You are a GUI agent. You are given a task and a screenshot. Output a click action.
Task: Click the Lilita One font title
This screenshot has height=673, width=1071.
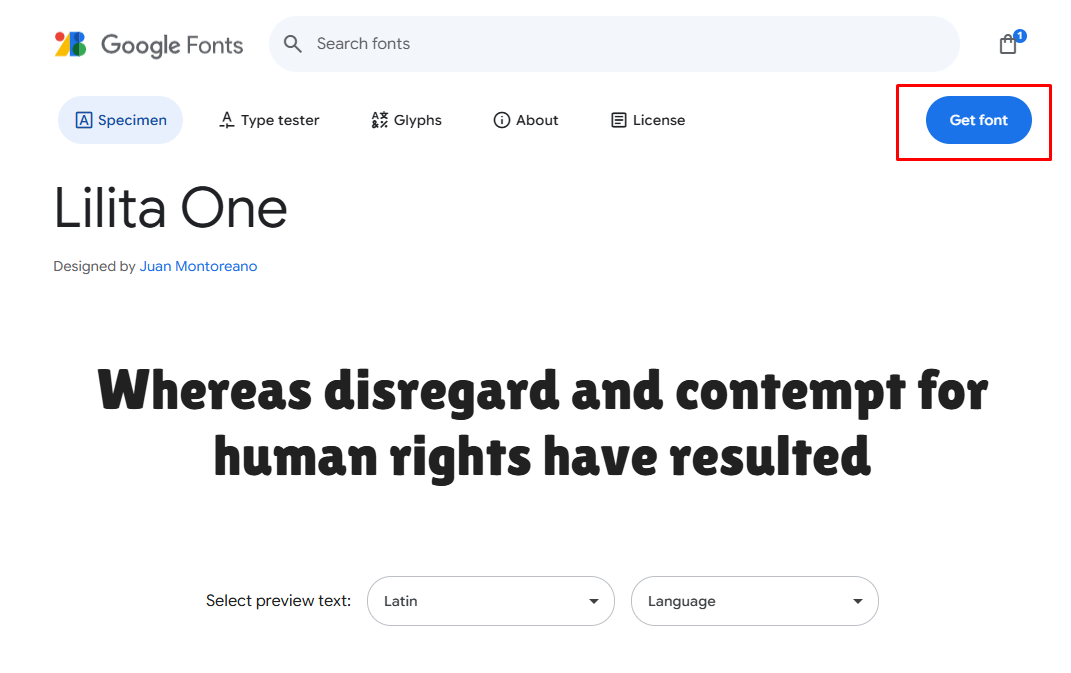(171, 208)
